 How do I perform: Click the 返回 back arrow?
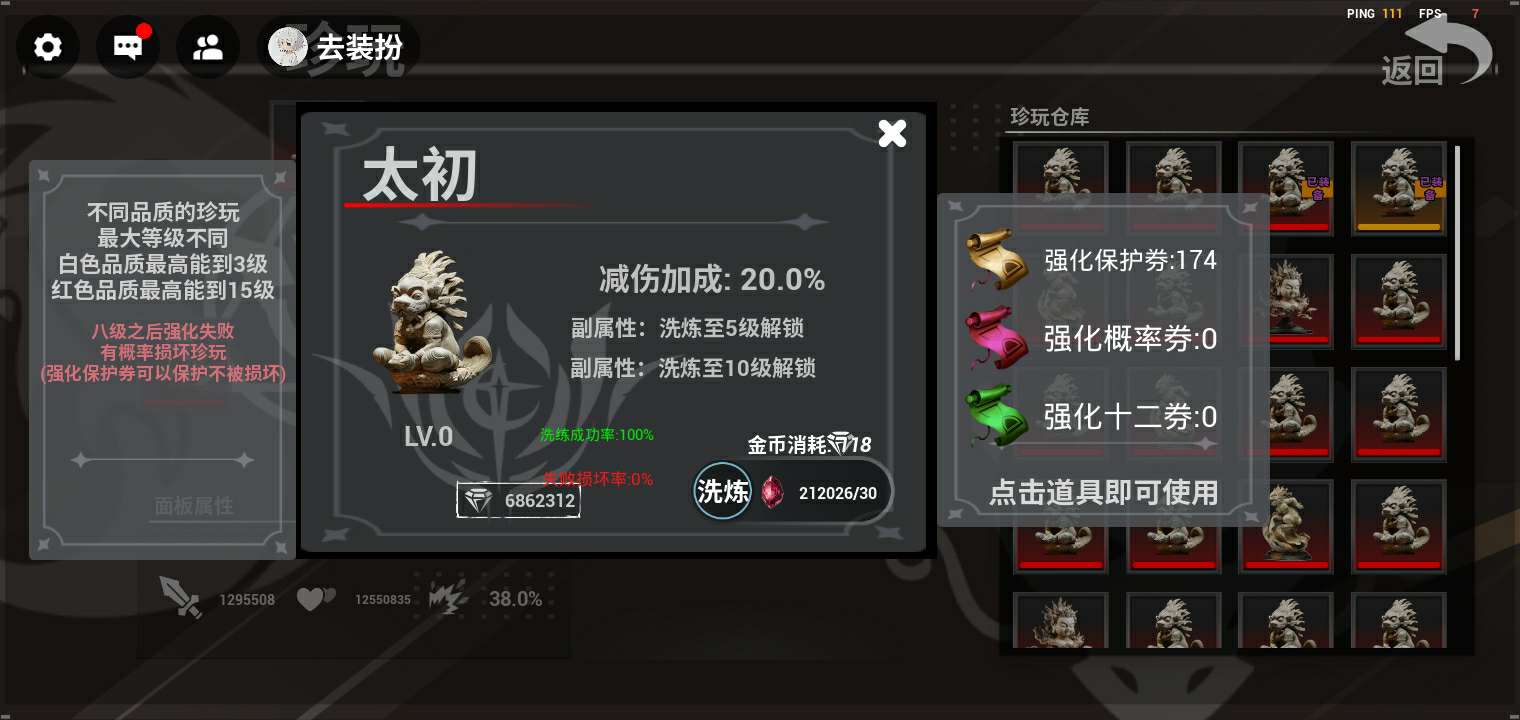click(x=1438, y=50)
